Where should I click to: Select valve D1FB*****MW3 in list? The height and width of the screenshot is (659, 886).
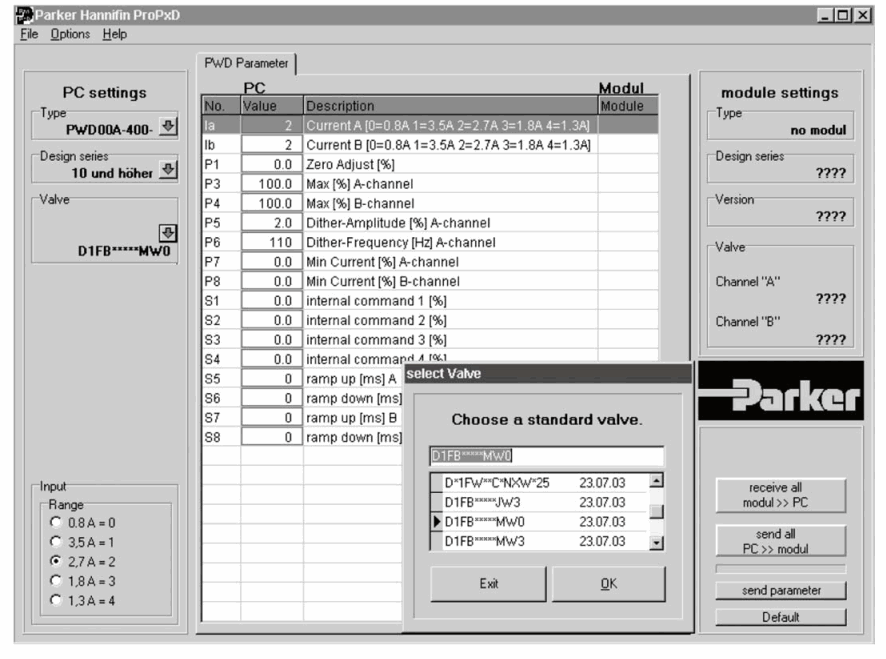click(x=540, y=541)
